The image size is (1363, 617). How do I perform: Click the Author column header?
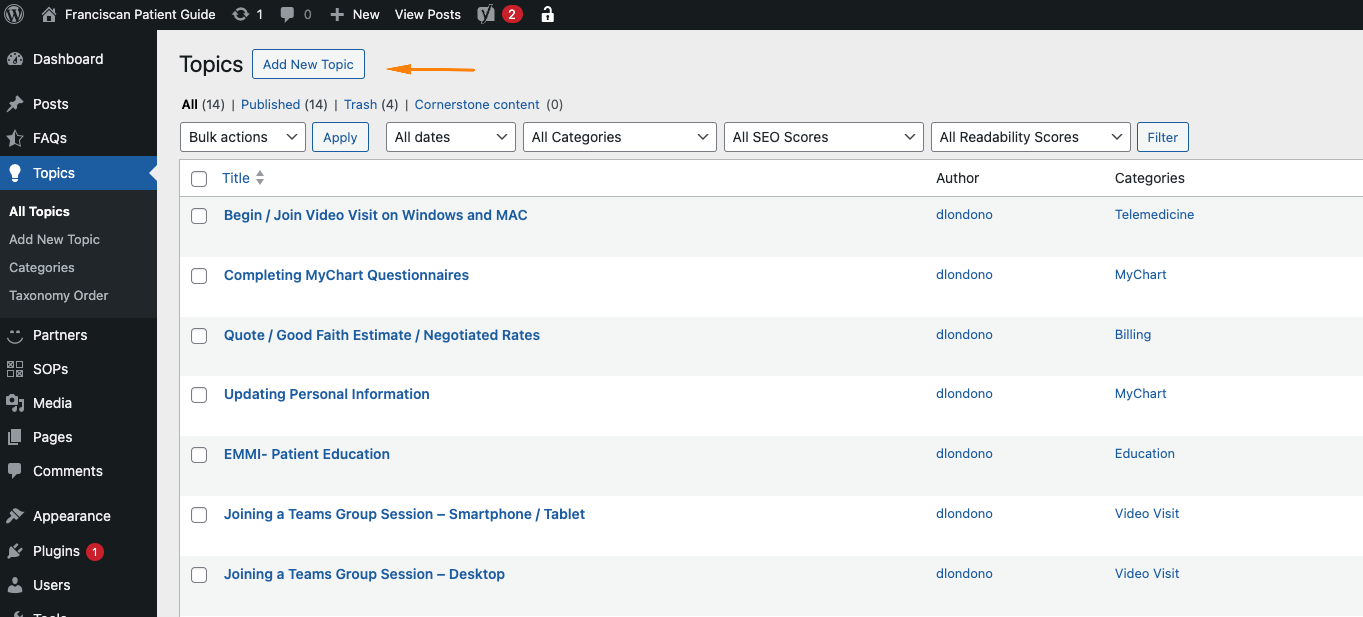[957, 178]
